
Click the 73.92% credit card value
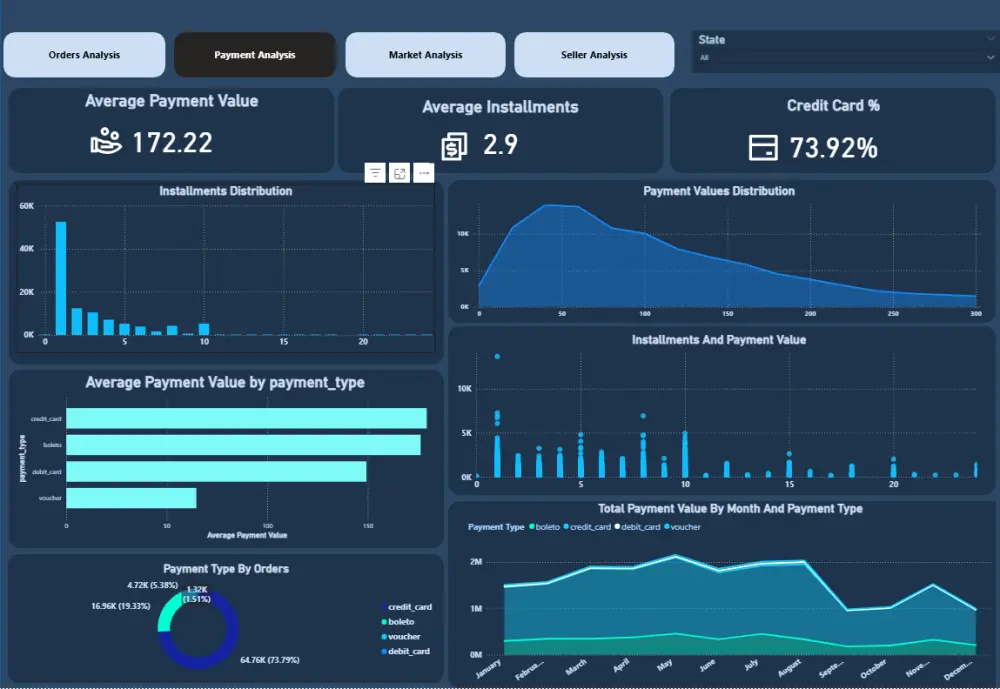tap(834, 148)
